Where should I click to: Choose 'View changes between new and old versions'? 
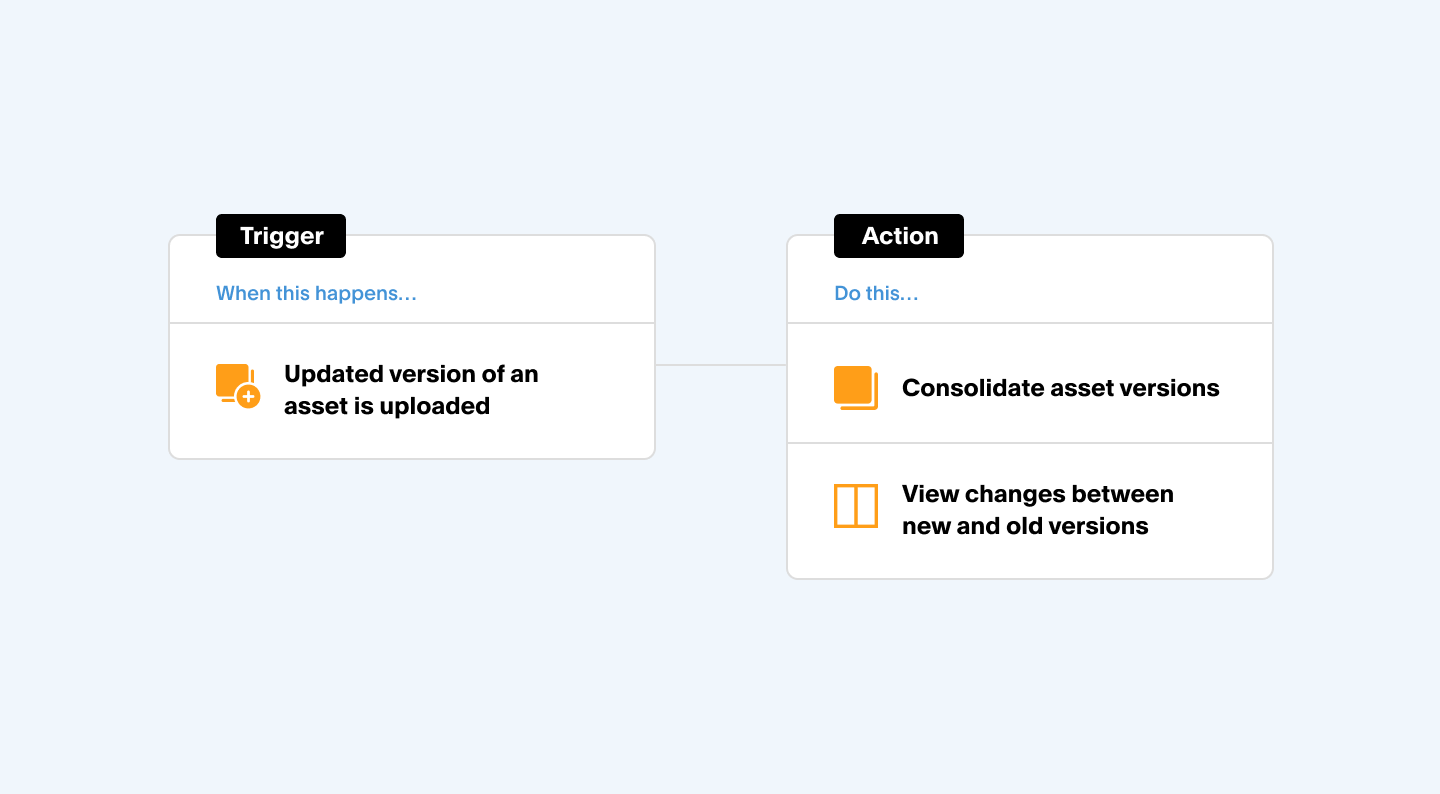pyautogui.click(x=1038, y=510)
